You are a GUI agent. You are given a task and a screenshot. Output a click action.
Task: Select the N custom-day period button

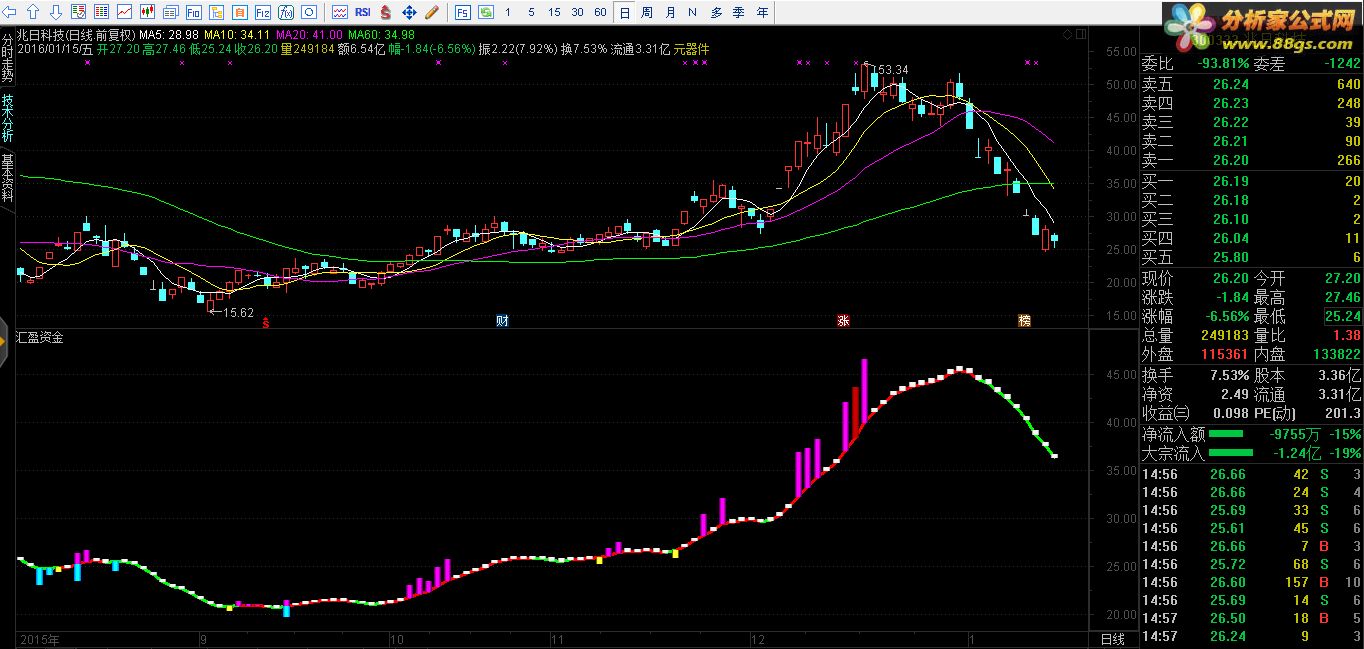click(x=692, y=12)
